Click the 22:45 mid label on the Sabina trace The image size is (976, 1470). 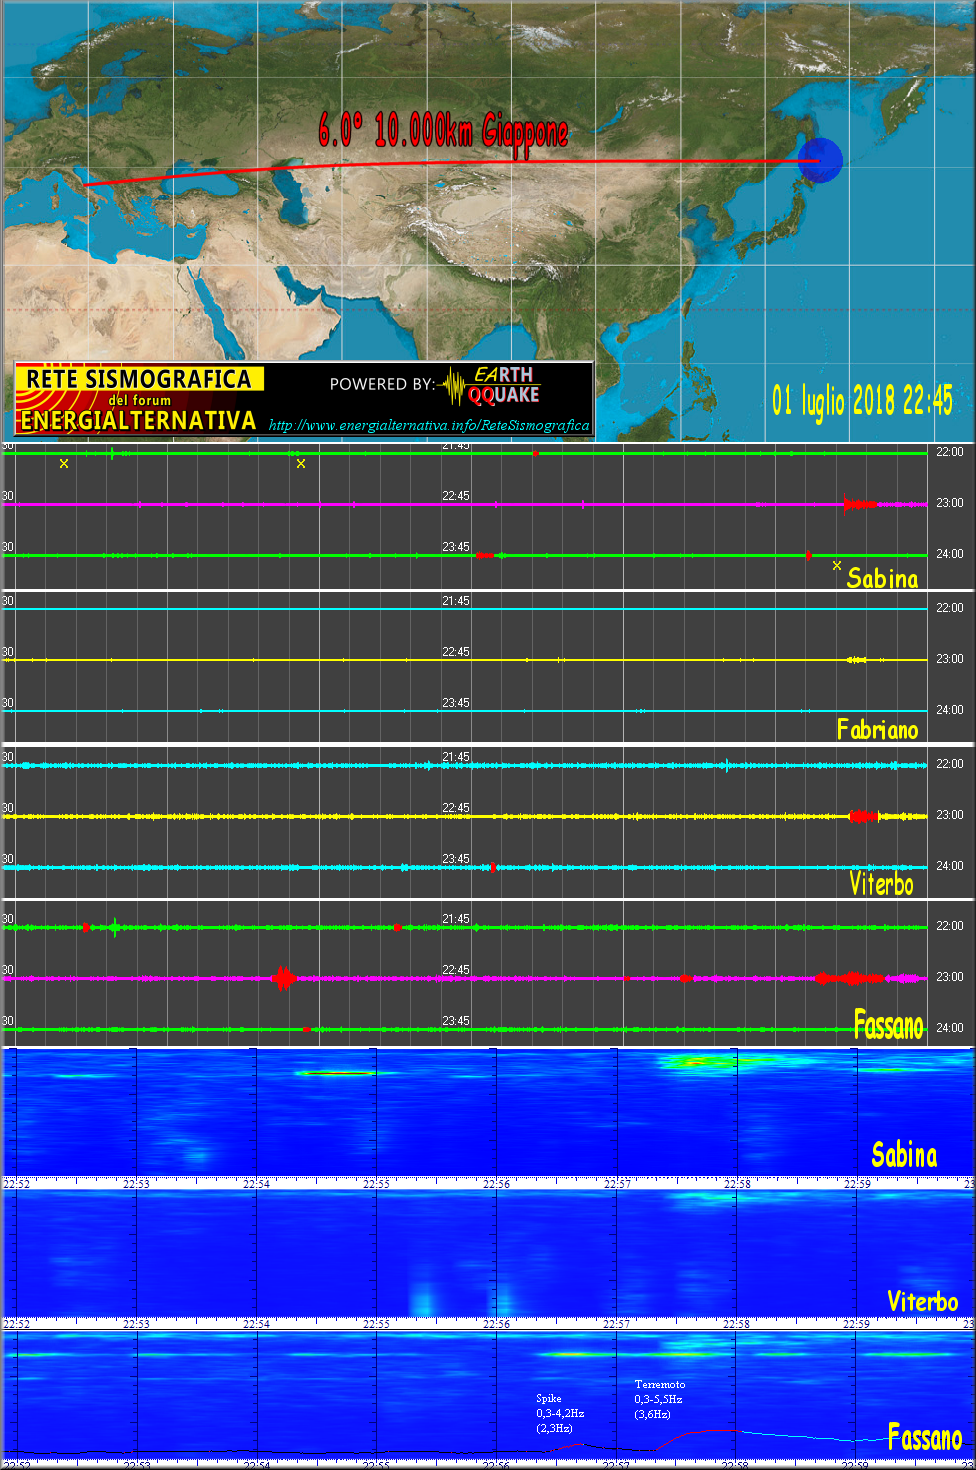click(x=456, y=496)
